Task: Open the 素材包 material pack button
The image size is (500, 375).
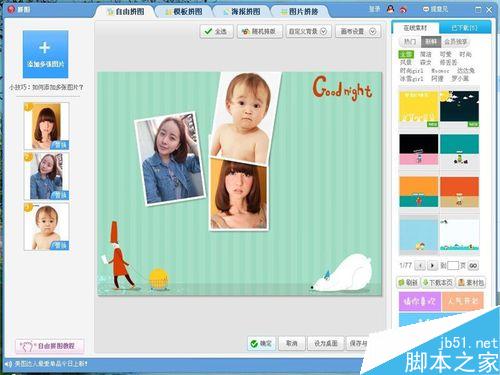Action: tap(470, 283)
